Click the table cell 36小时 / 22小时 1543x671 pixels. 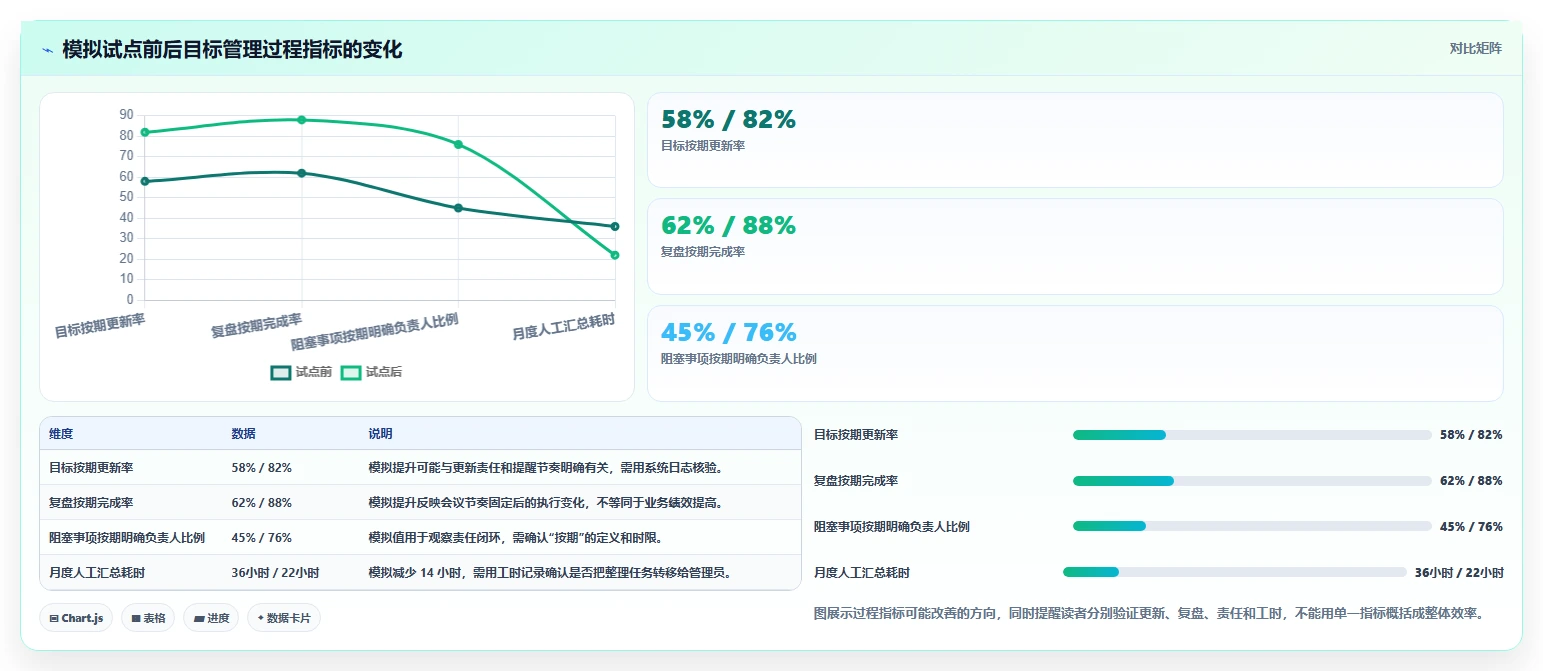coord(275,573)
